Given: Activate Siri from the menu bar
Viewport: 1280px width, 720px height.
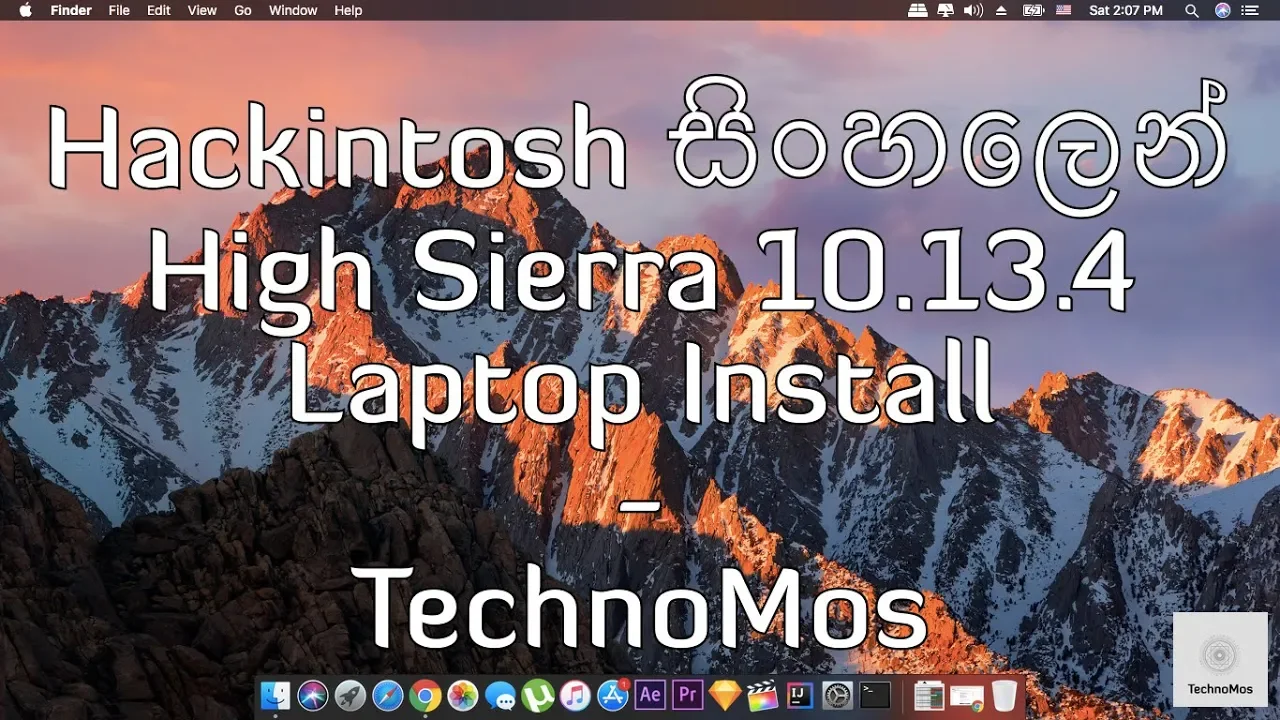Looking at the screenshot, I should point(1222,10).
